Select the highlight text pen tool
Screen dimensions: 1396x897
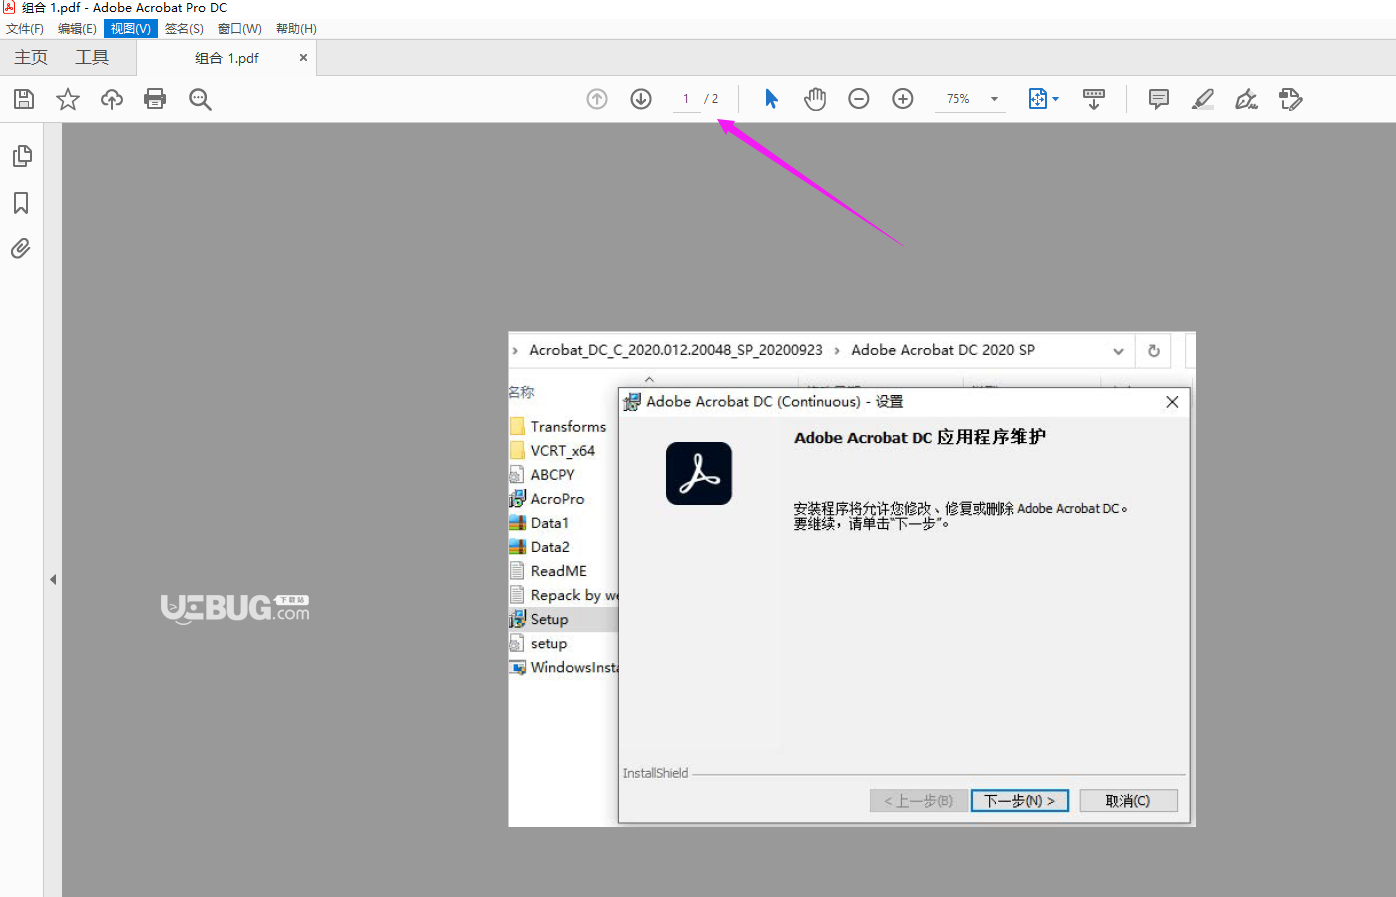point(1203,99)
